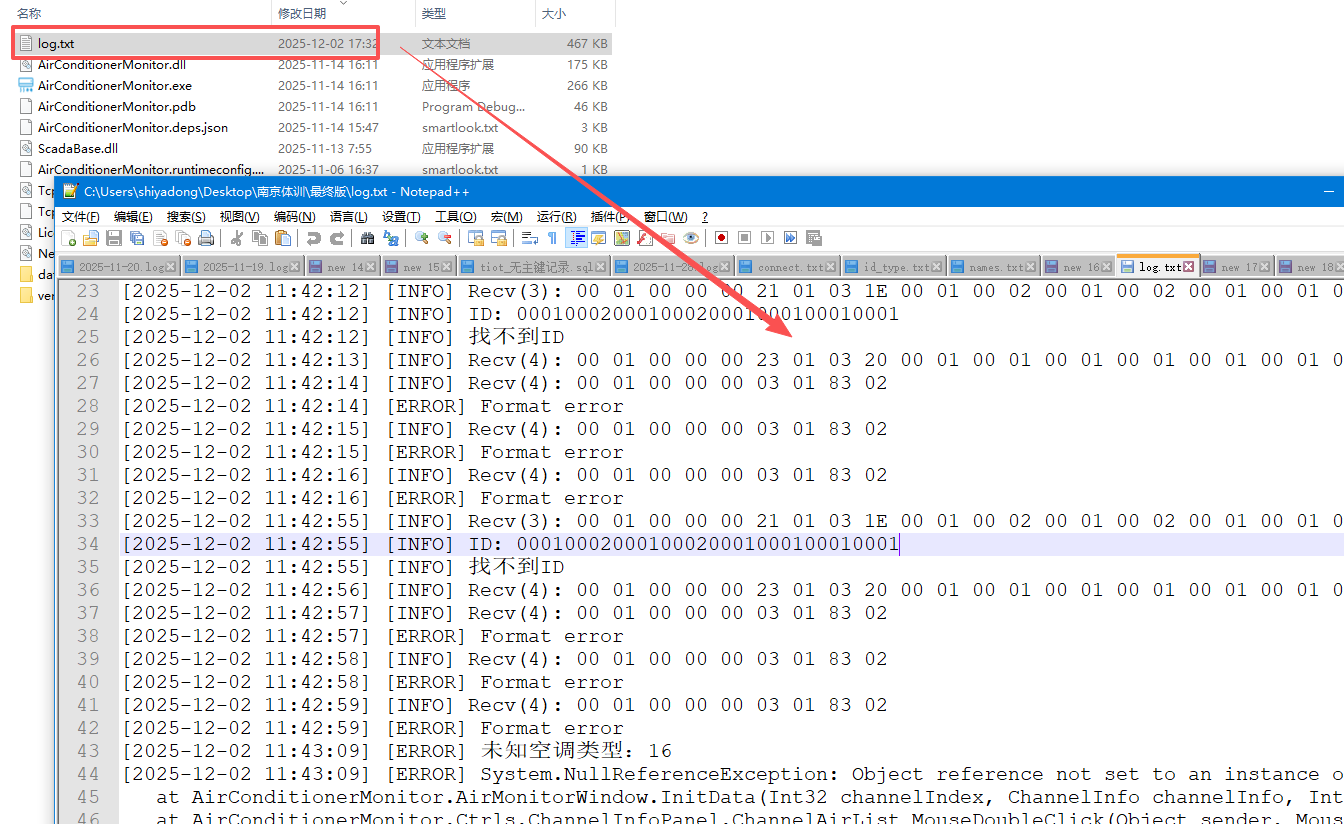
Task: Switch to the connect.txt tab
Action: (x=790, y=267)
